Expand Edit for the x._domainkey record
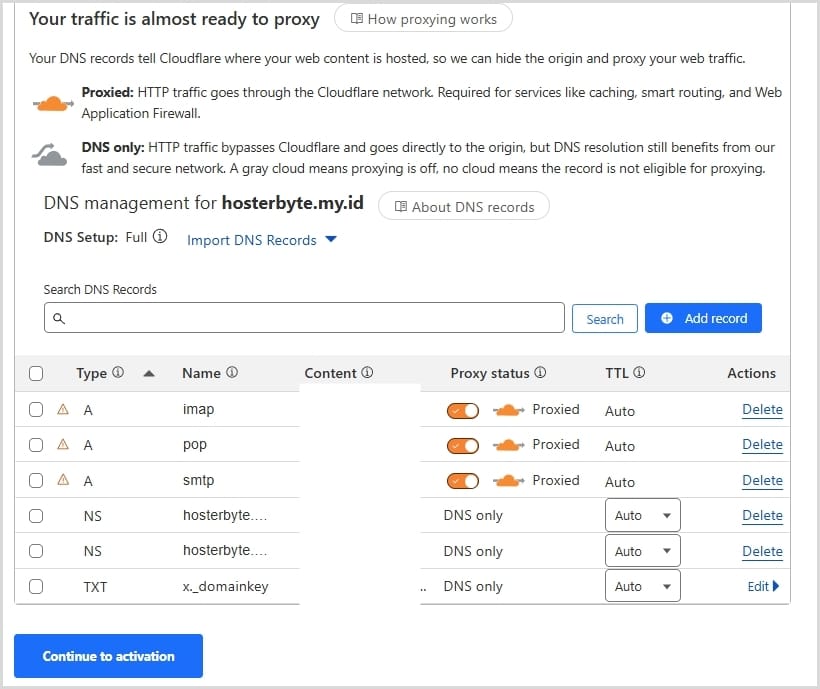The image size is (820, 689). pyautogui.click(x=763, y=586)
